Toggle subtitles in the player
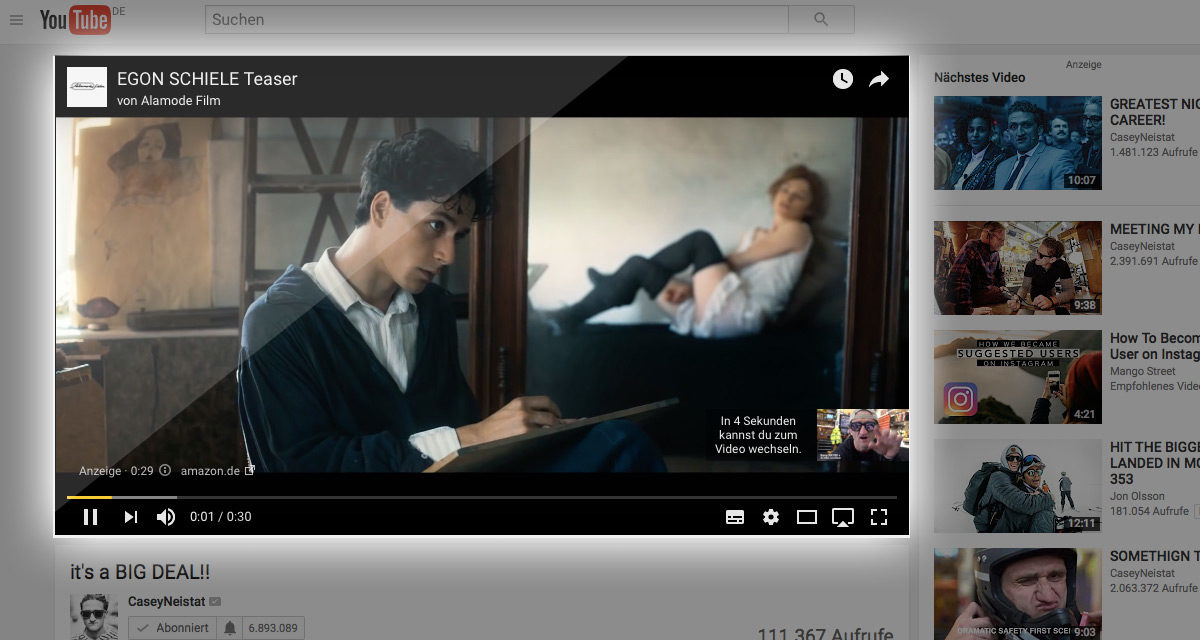 735,517
